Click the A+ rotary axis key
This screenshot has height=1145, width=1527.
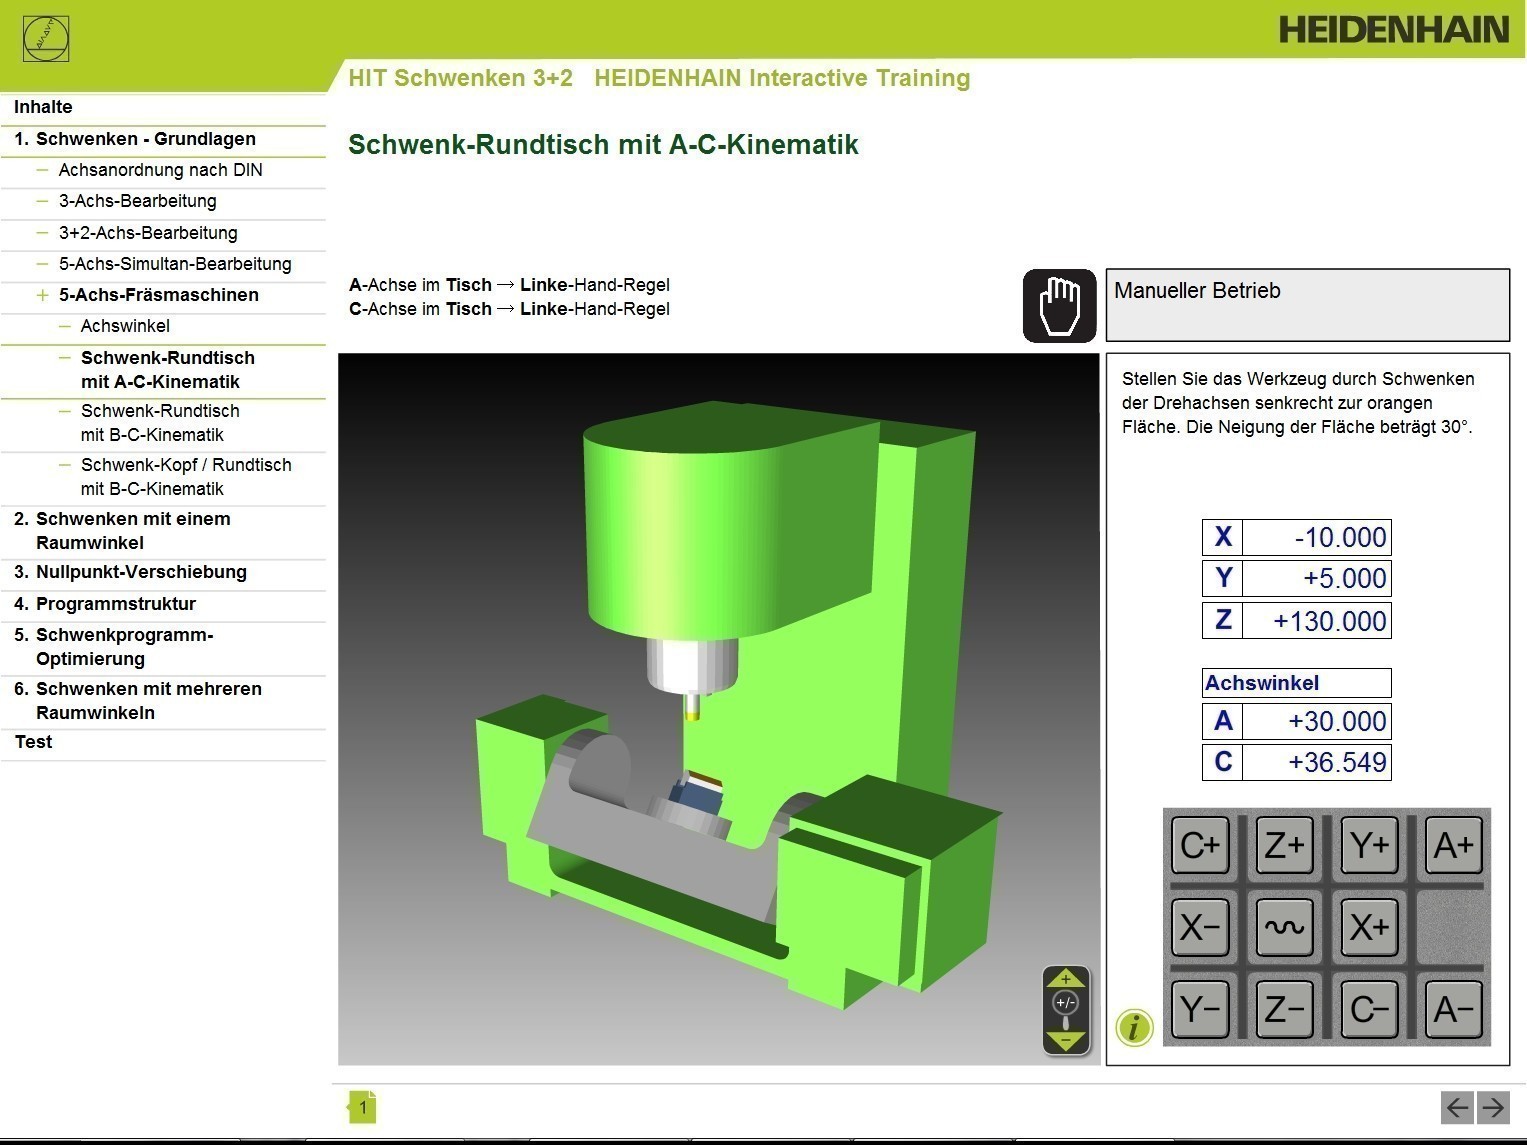pyautogui.click(x=1453, y=845)
